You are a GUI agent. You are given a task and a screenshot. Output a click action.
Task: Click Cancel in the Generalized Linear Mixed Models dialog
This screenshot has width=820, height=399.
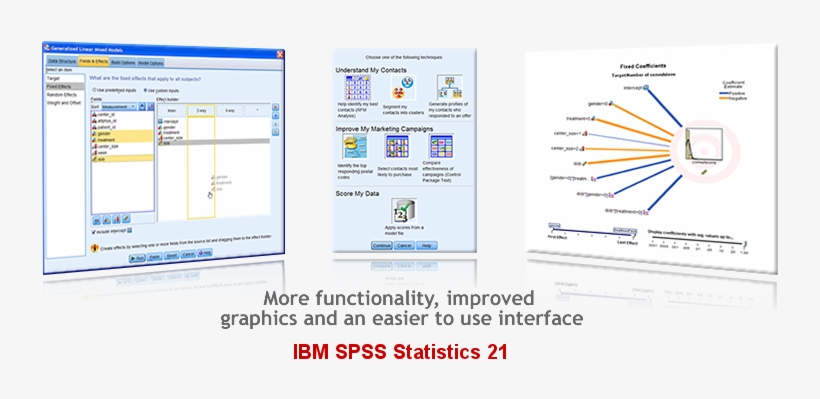(x=188, y=255)
